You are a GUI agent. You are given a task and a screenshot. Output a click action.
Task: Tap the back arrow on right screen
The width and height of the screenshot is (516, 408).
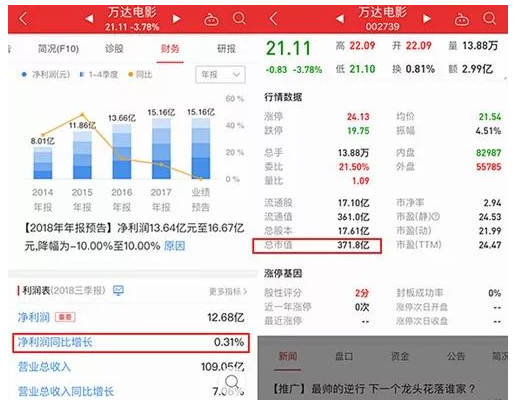click(x=273, y=19)
